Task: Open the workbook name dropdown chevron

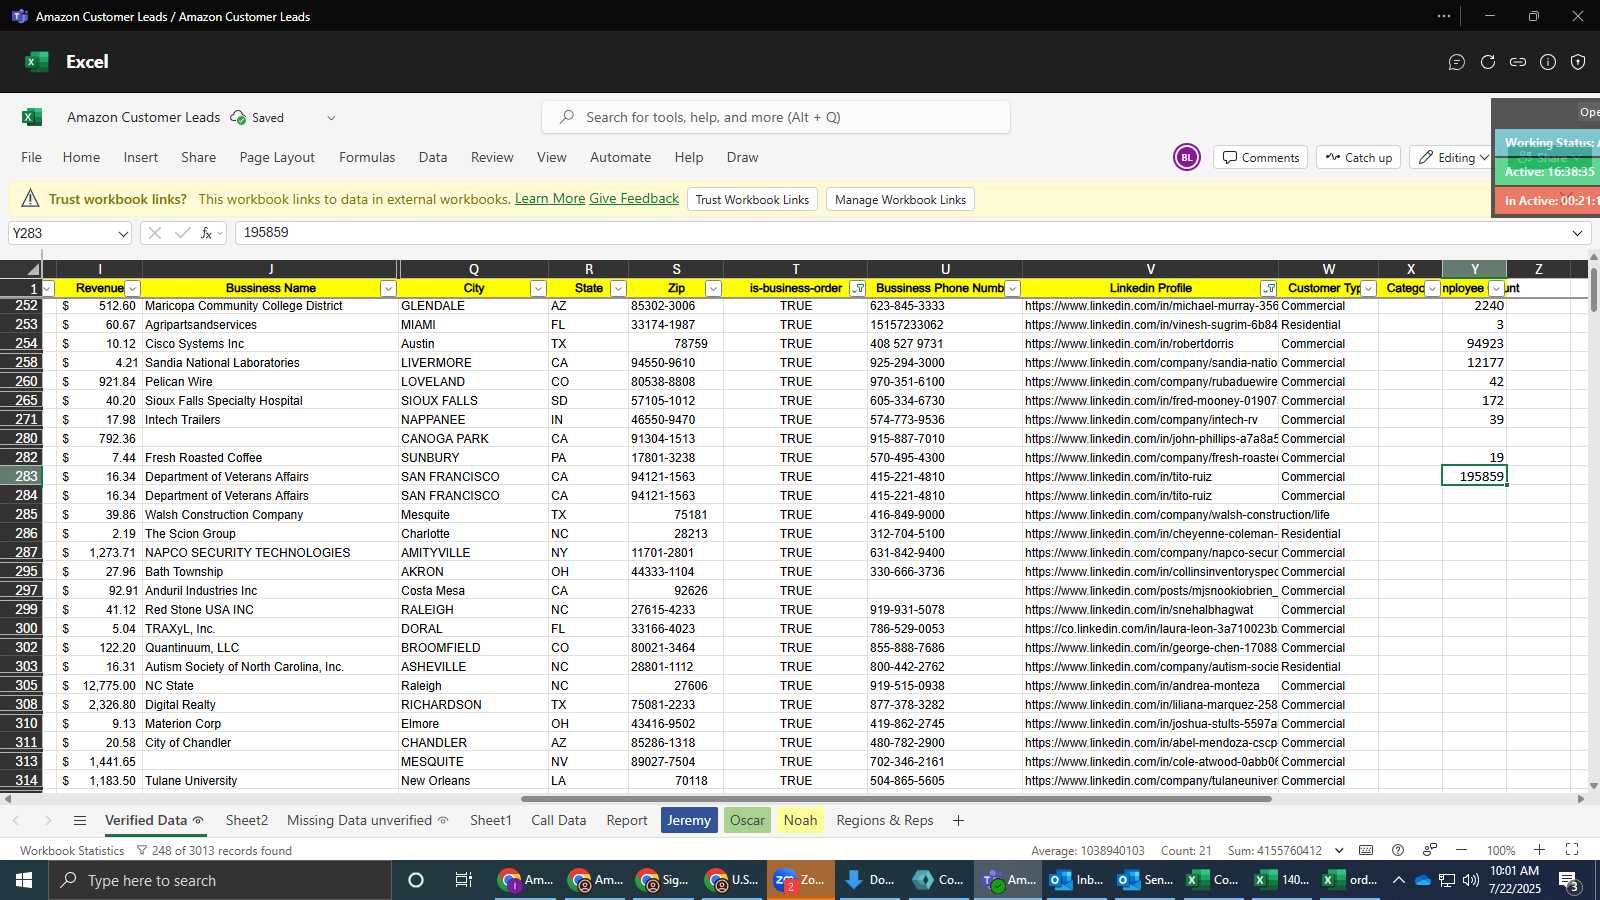Action: (331, 118)
